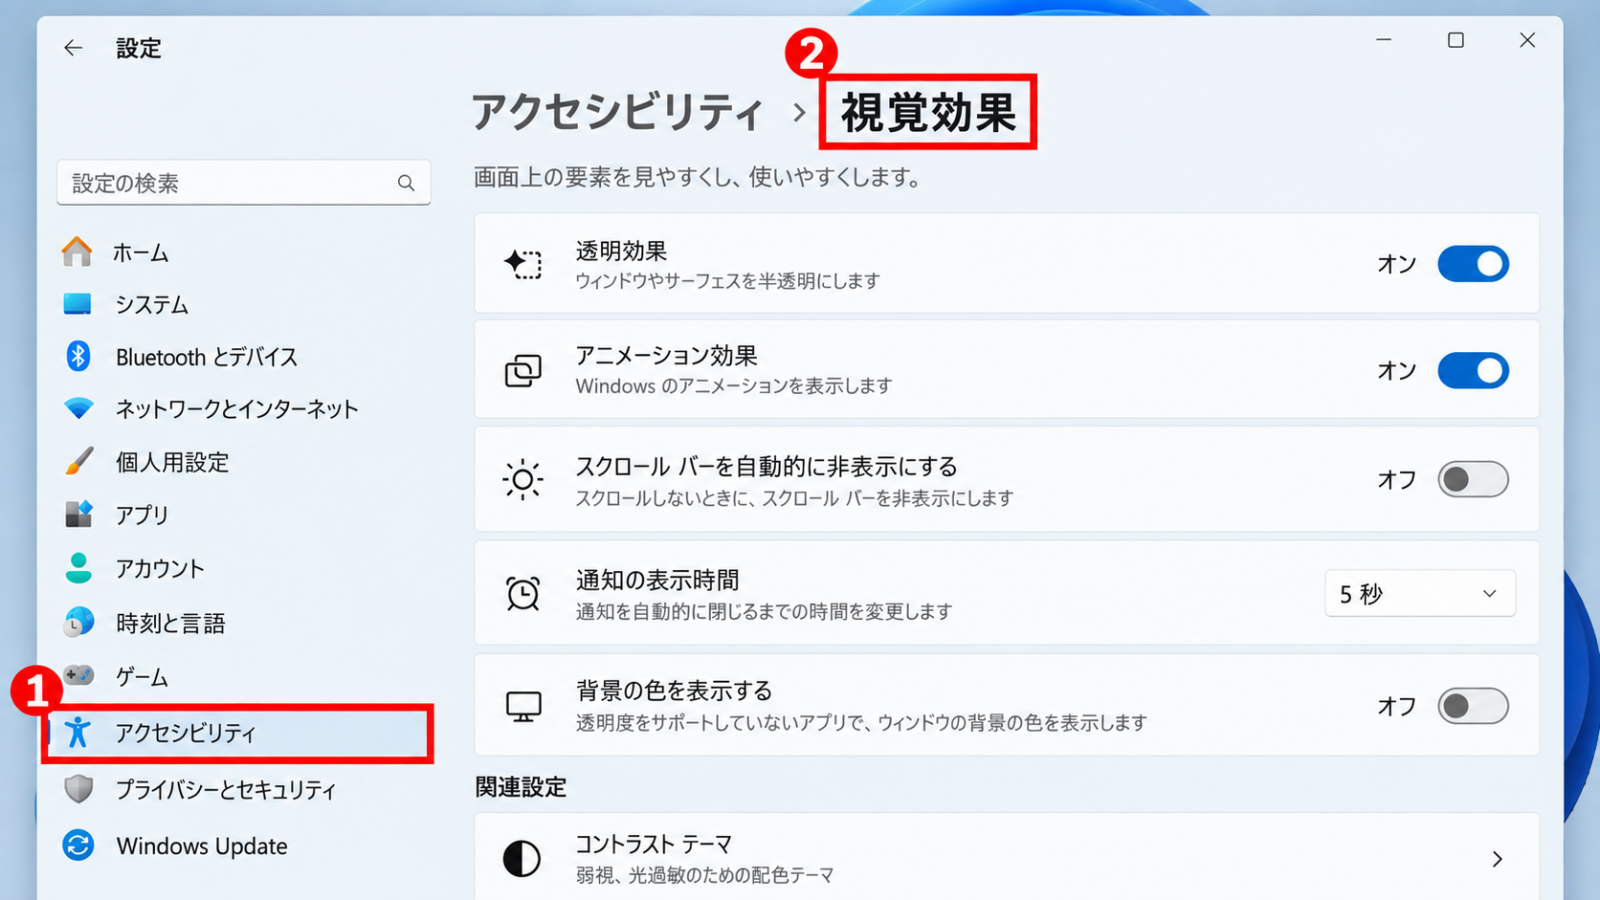Click the ホーム house icon
This screenshot has width=1600, height=900.
point(77,252)
